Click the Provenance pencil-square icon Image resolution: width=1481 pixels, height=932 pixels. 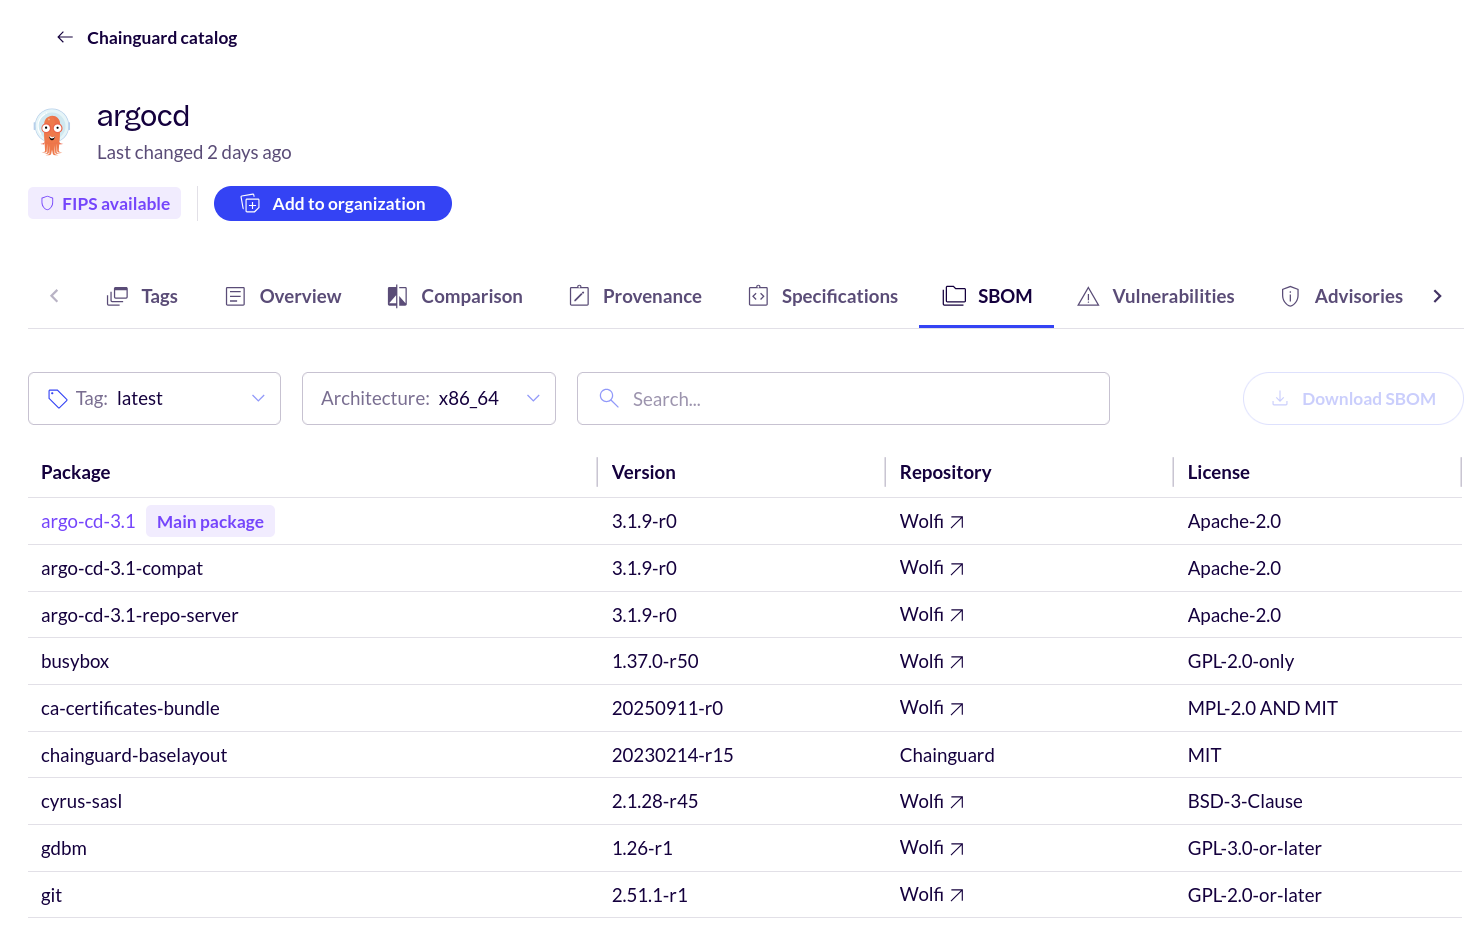(579, 296)
